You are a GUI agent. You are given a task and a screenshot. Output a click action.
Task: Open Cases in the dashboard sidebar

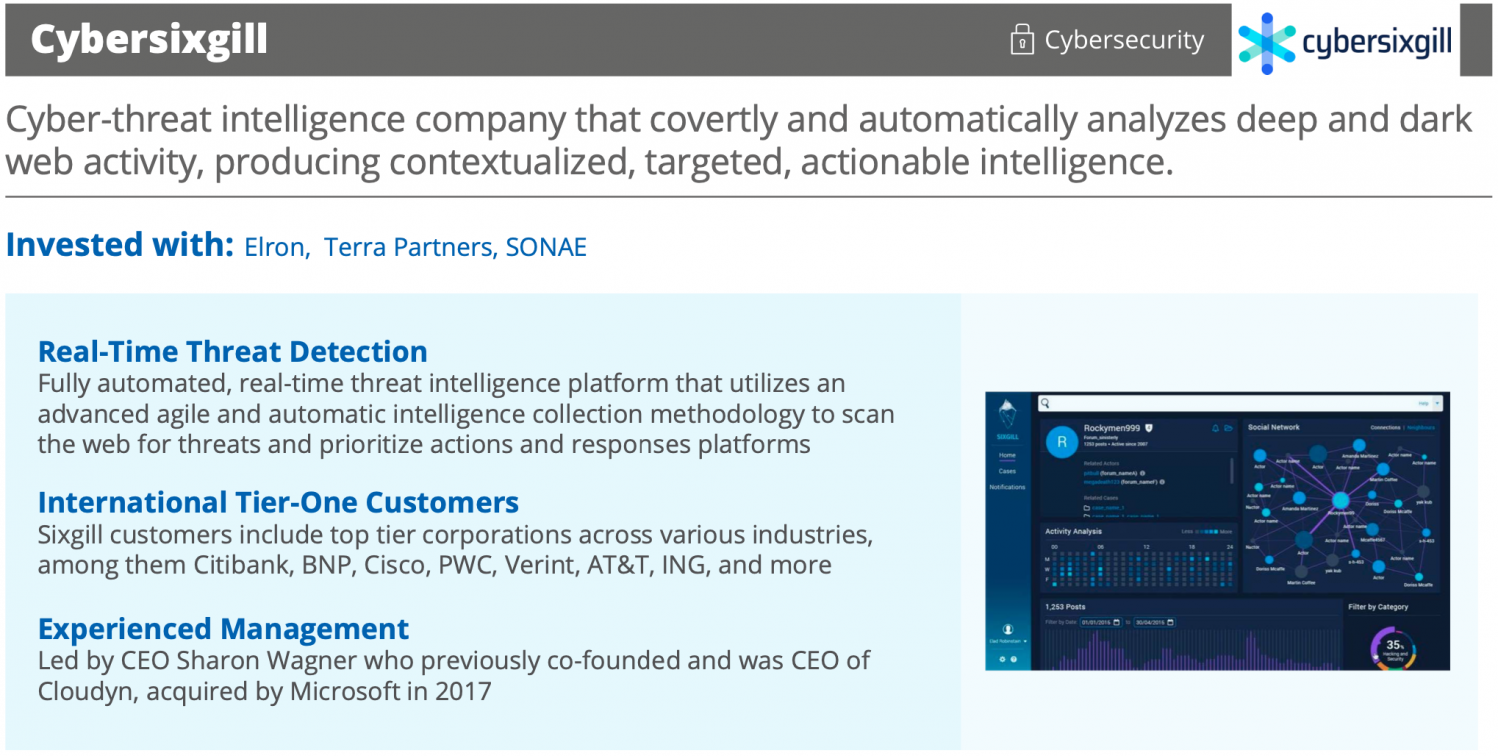[x=1007, y=471]
